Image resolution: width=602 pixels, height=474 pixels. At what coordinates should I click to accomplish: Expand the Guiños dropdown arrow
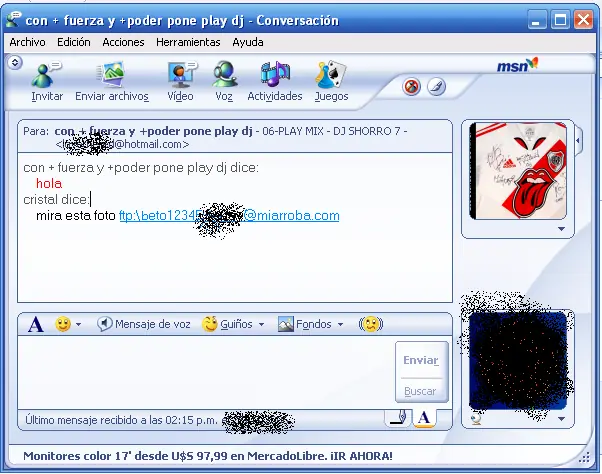(261, 325)
